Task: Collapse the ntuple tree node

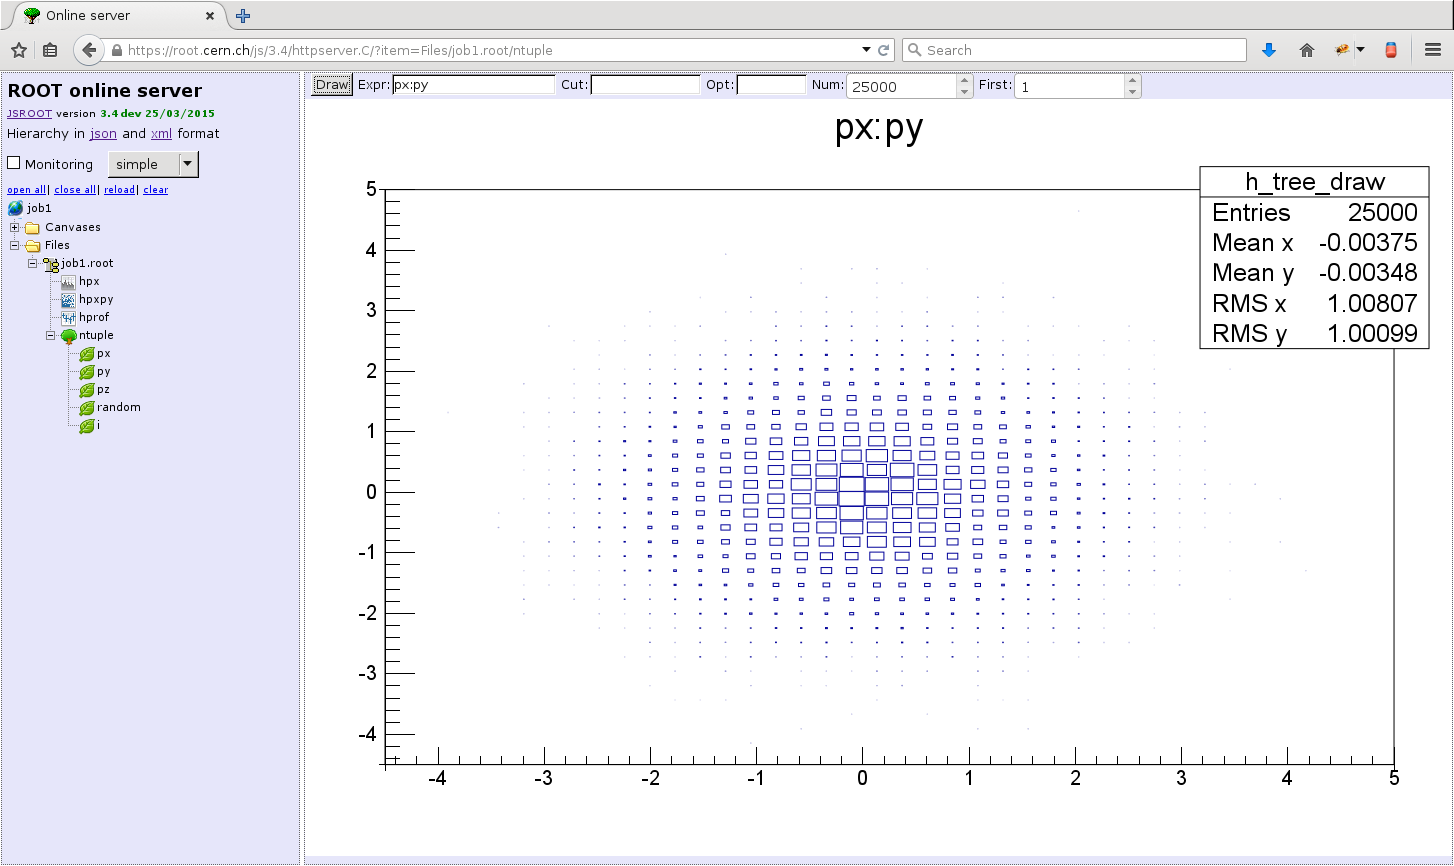Action: click(x=51, y=336)
